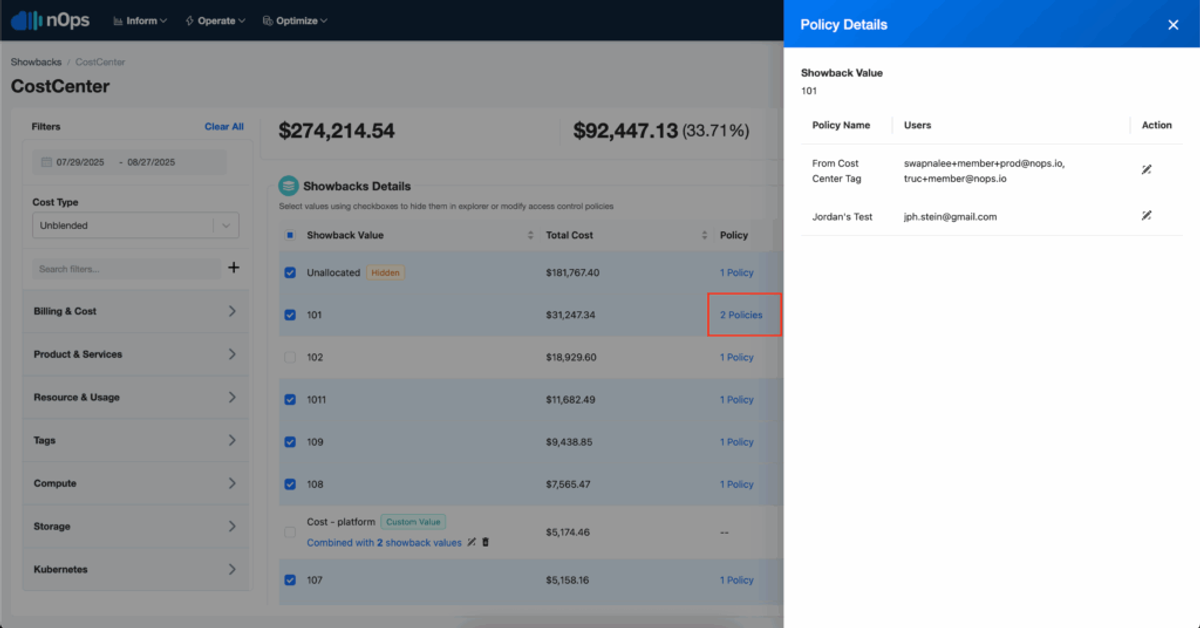Uncheck the Unallocated row checkbox
This screenshot has height=628, width=1200.
pos(290,272)
